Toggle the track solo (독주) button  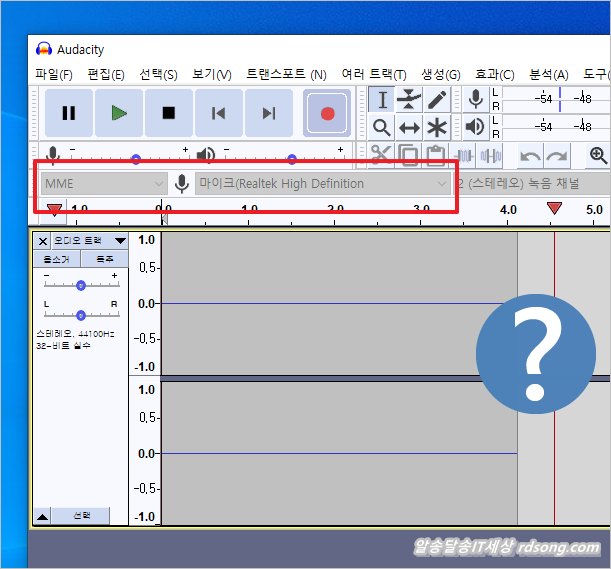point(104,259)
